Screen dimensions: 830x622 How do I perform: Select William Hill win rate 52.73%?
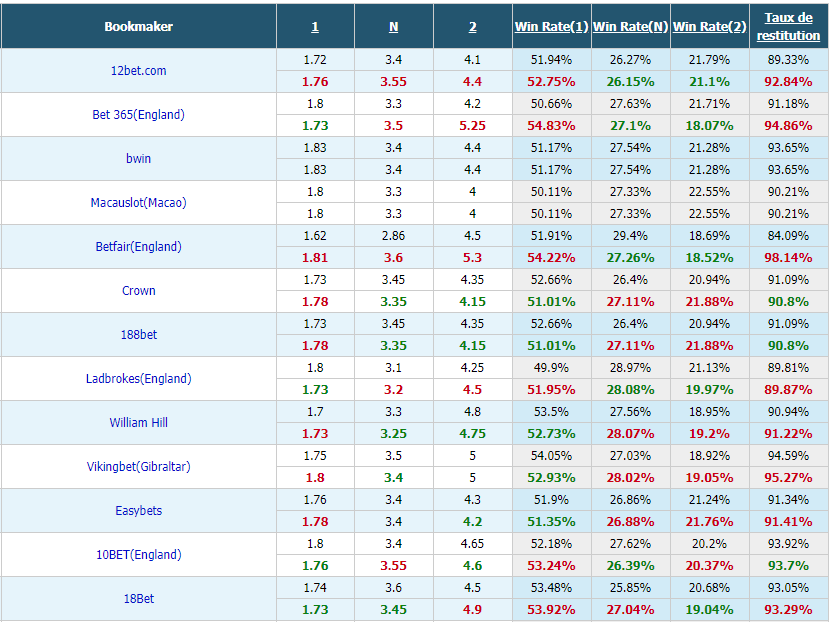pyautogui.click(x=552, y=433)
